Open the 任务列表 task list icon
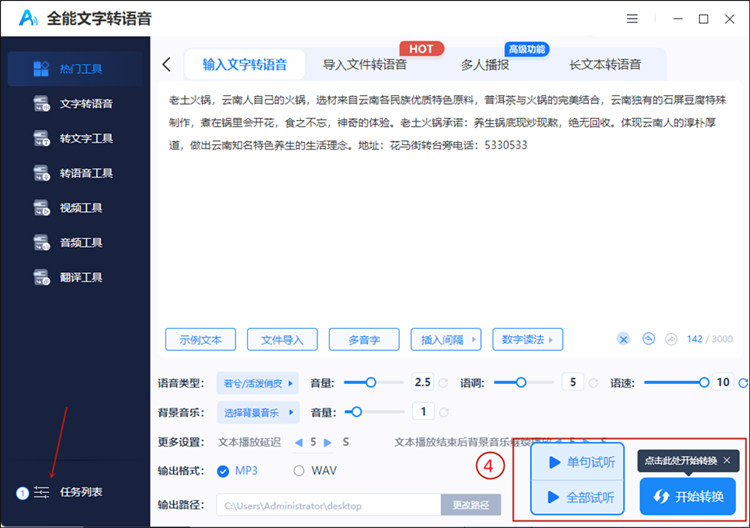 tap(41, 492)
